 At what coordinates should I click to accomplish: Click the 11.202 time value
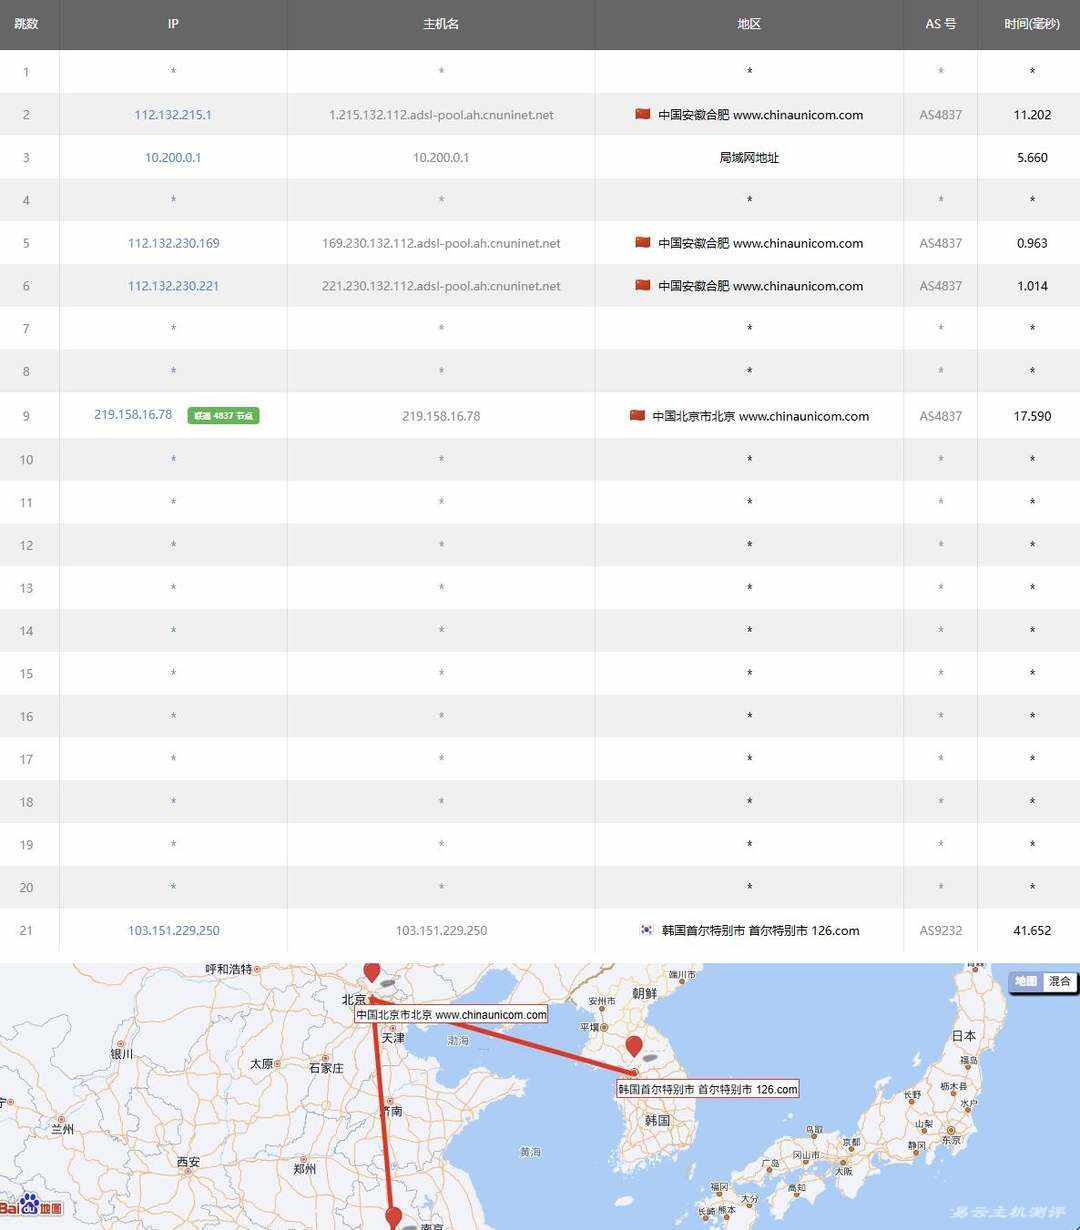point(1032,115)
